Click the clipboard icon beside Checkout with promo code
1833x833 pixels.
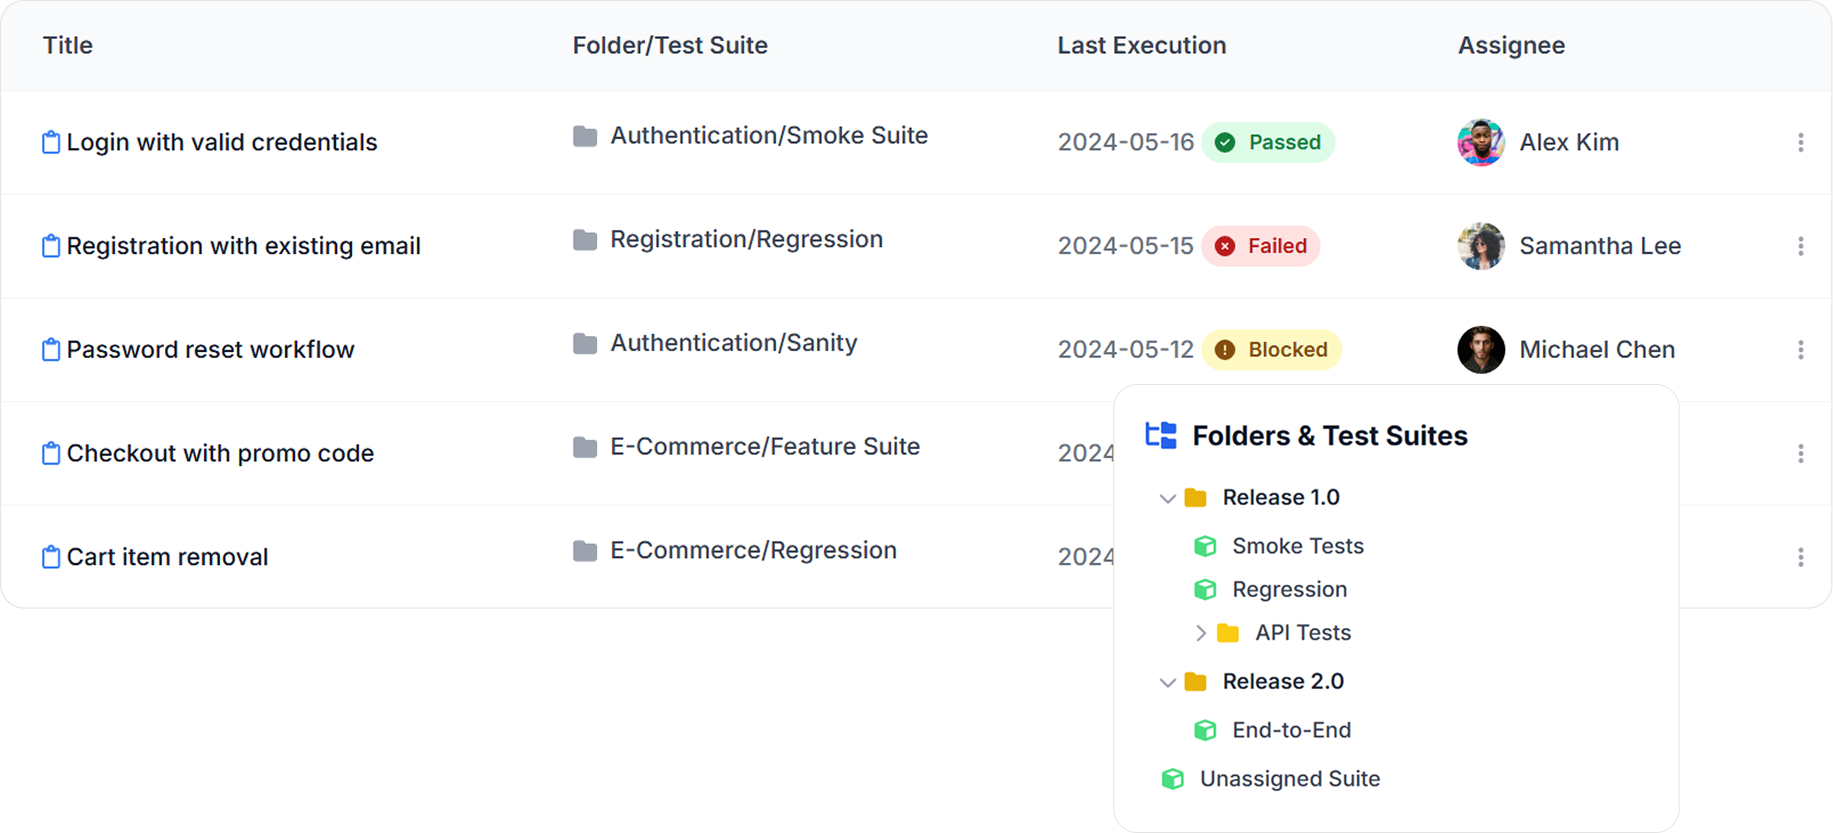pos(50,453)
